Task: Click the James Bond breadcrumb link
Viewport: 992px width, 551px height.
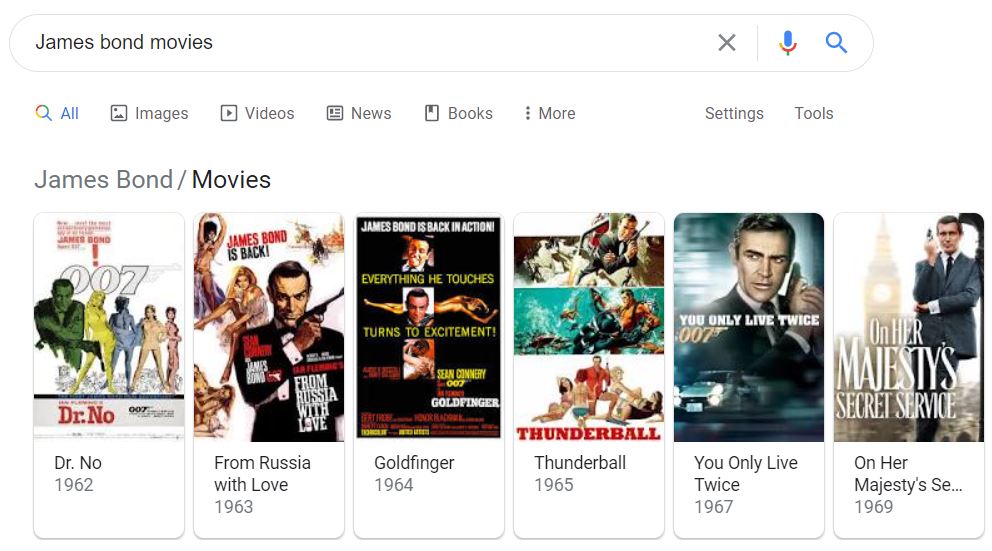Action: click(x=103, y=180)
